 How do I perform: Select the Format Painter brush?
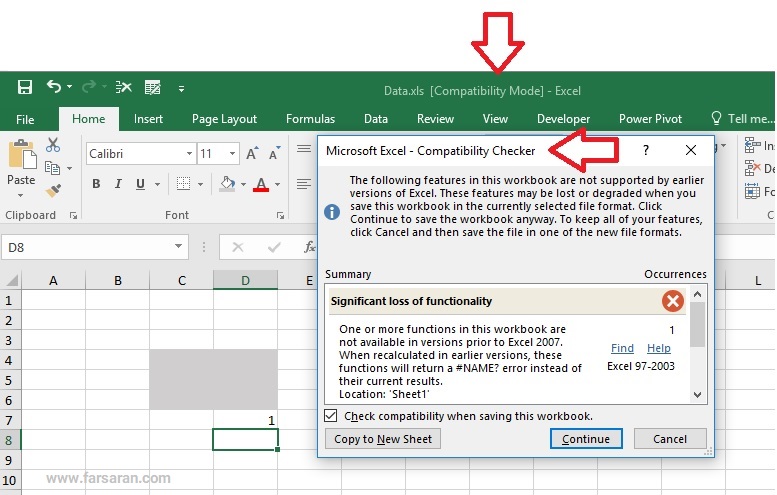pos(53,191)
